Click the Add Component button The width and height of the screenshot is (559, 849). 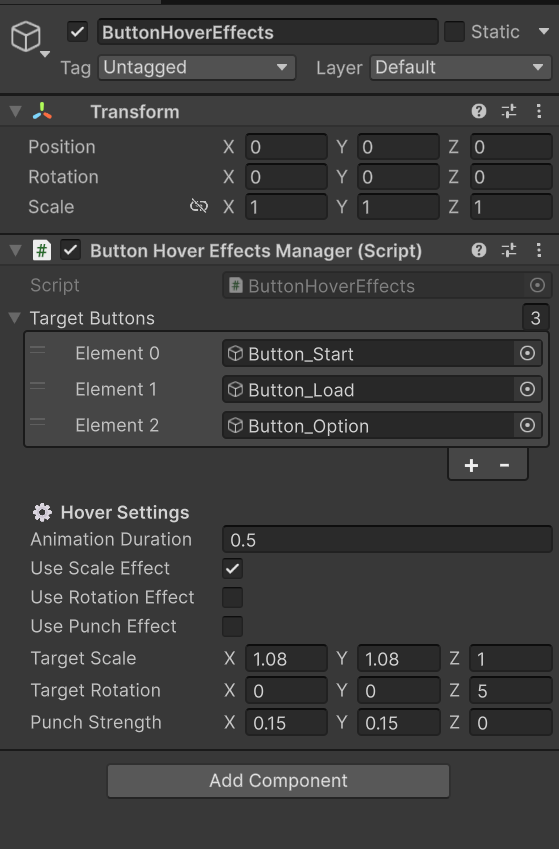pyautogui.click(x=278, y=781)
